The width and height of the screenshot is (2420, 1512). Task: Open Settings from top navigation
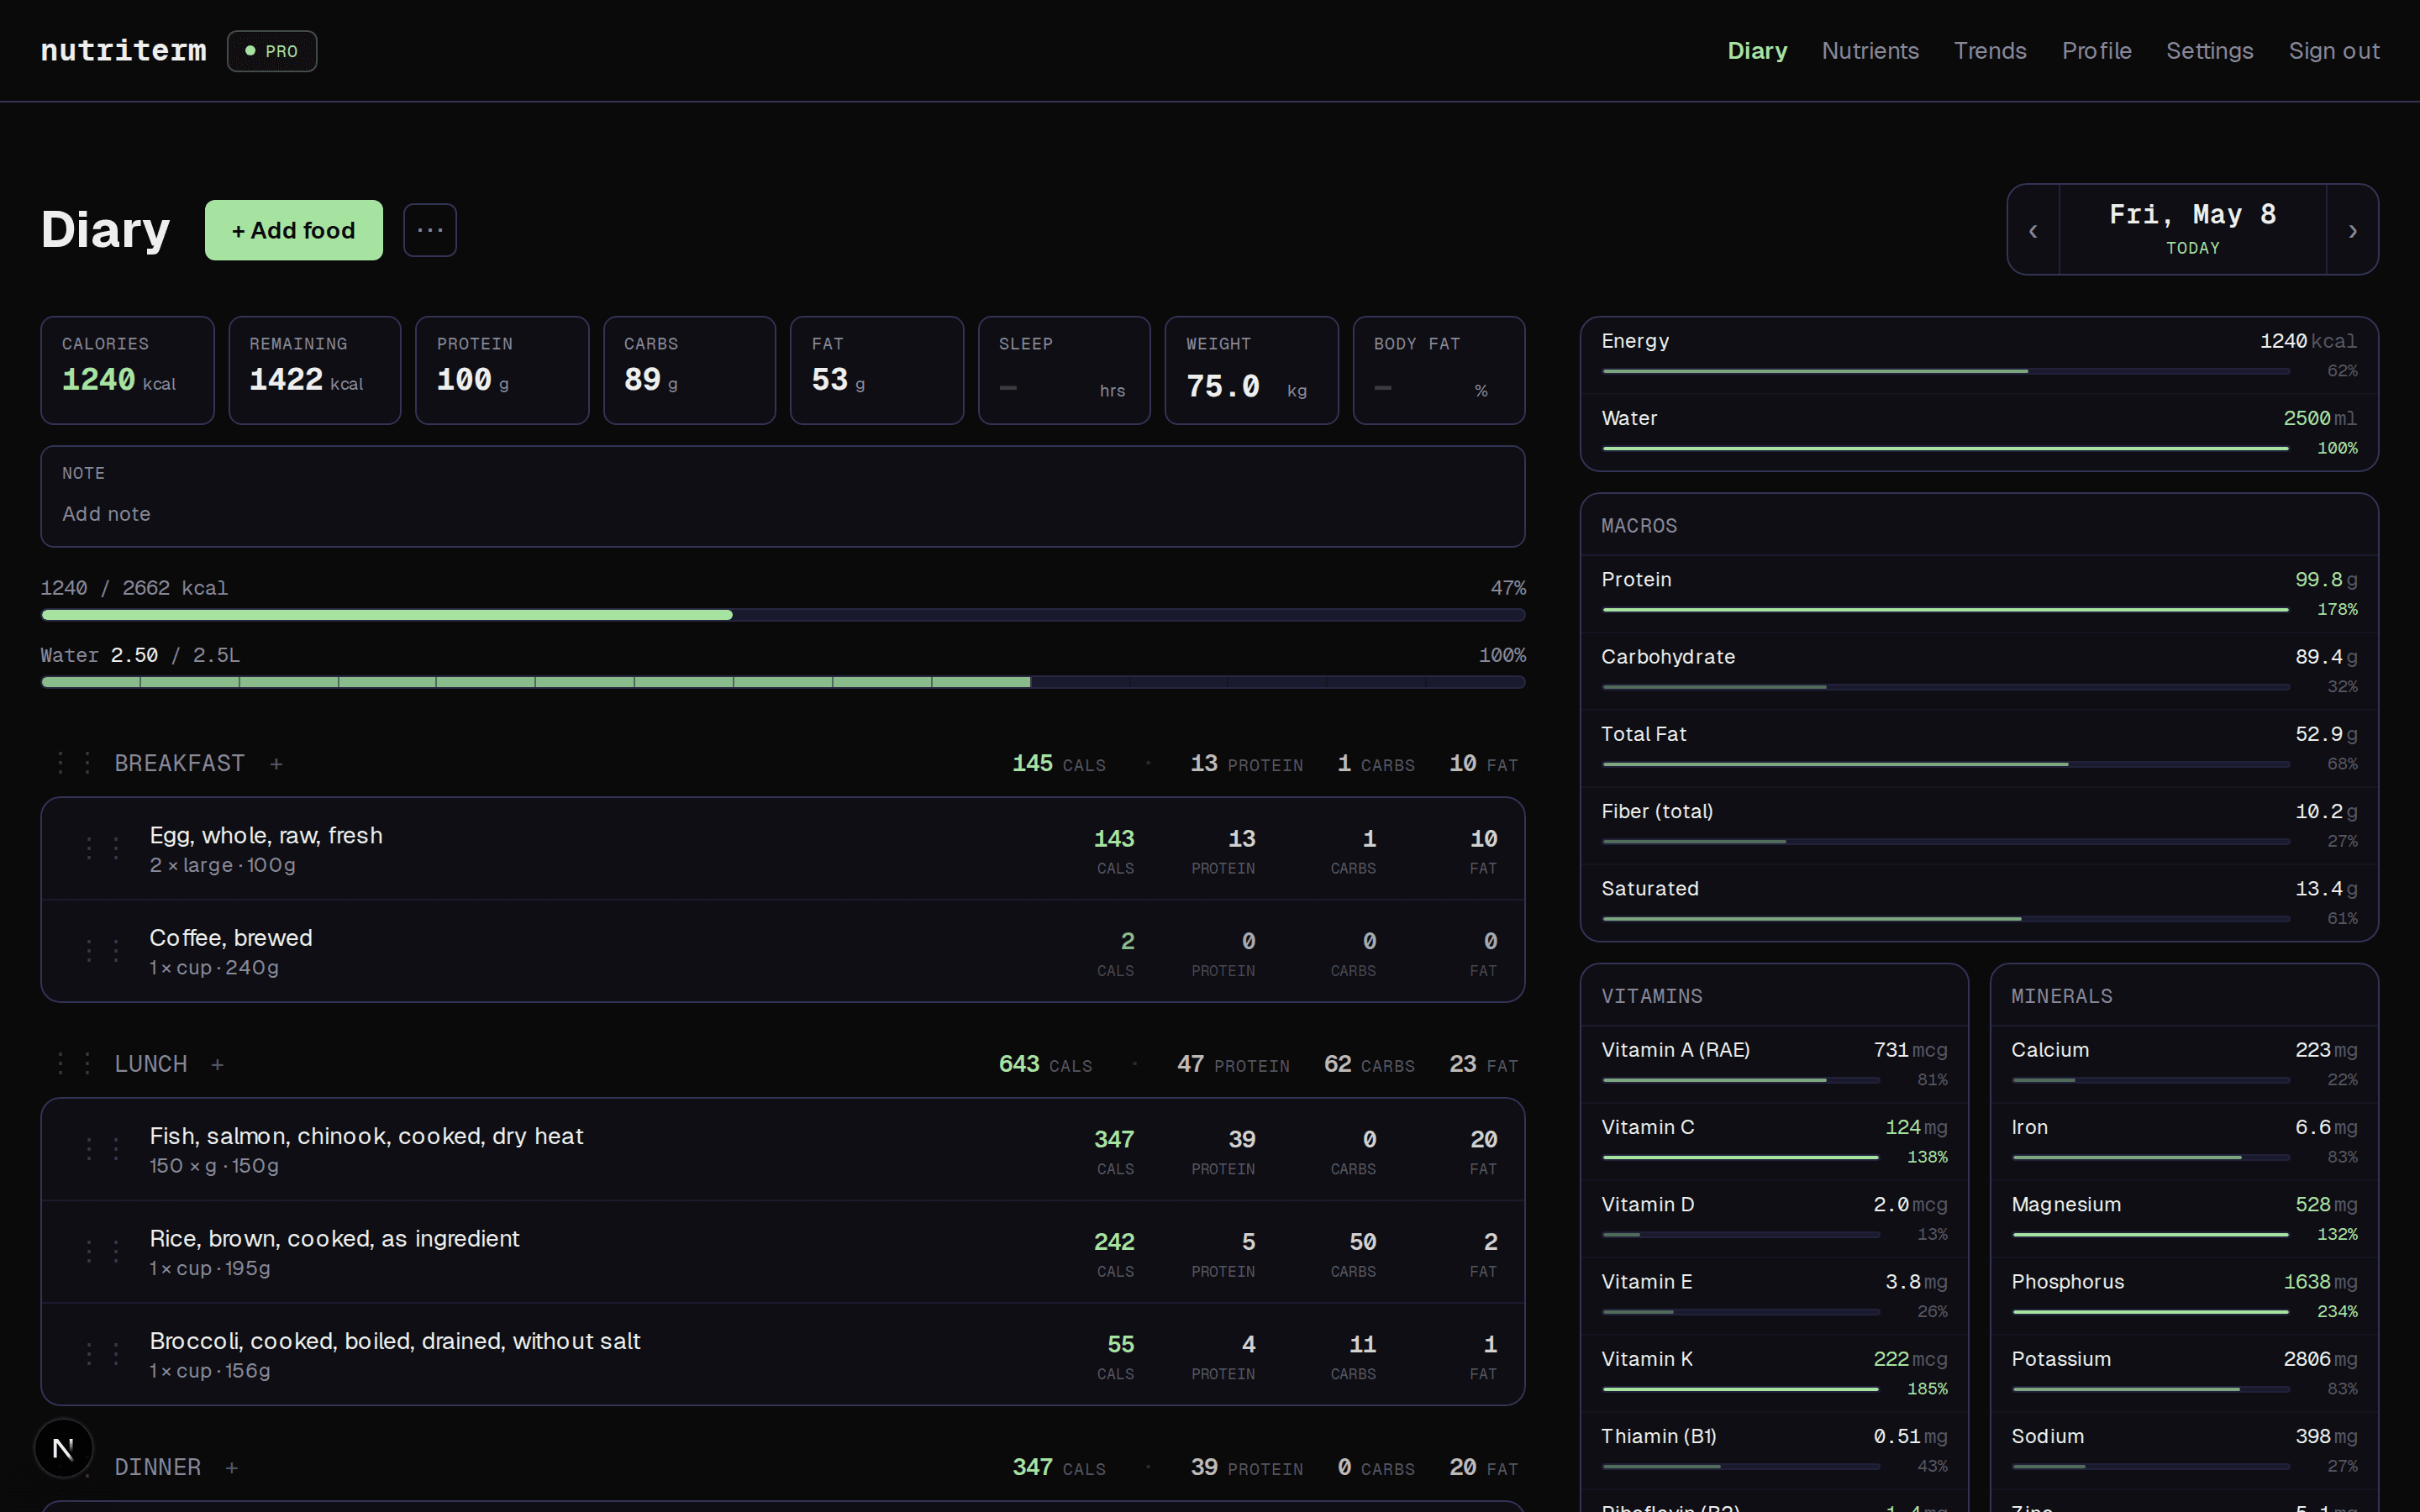[x=2209, y=51]
